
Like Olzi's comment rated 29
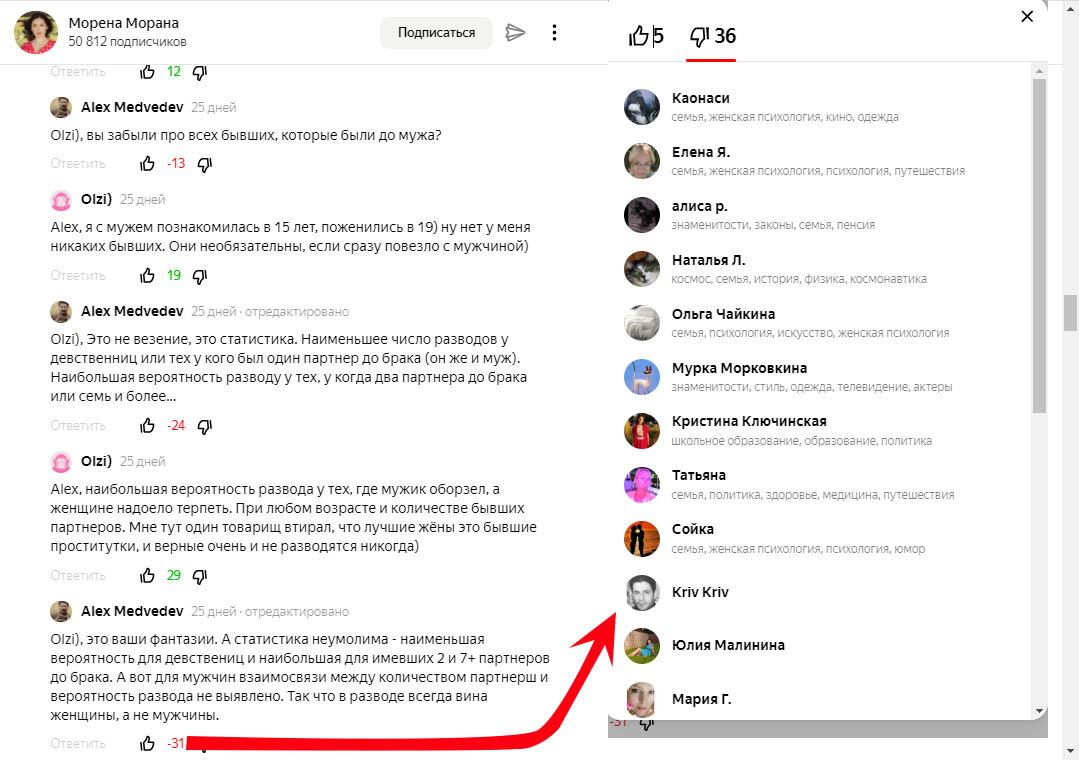click(x=147, y=576)
